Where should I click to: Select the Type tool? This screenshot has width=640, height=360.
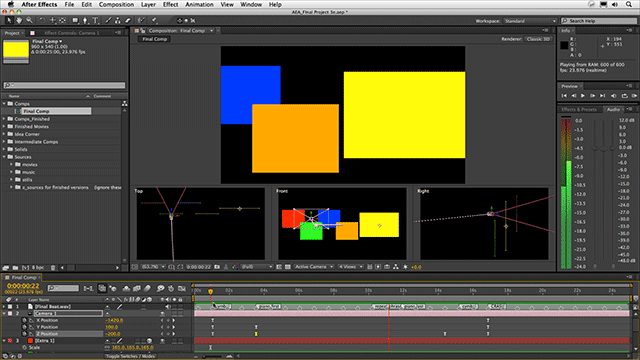click(95, 20)
